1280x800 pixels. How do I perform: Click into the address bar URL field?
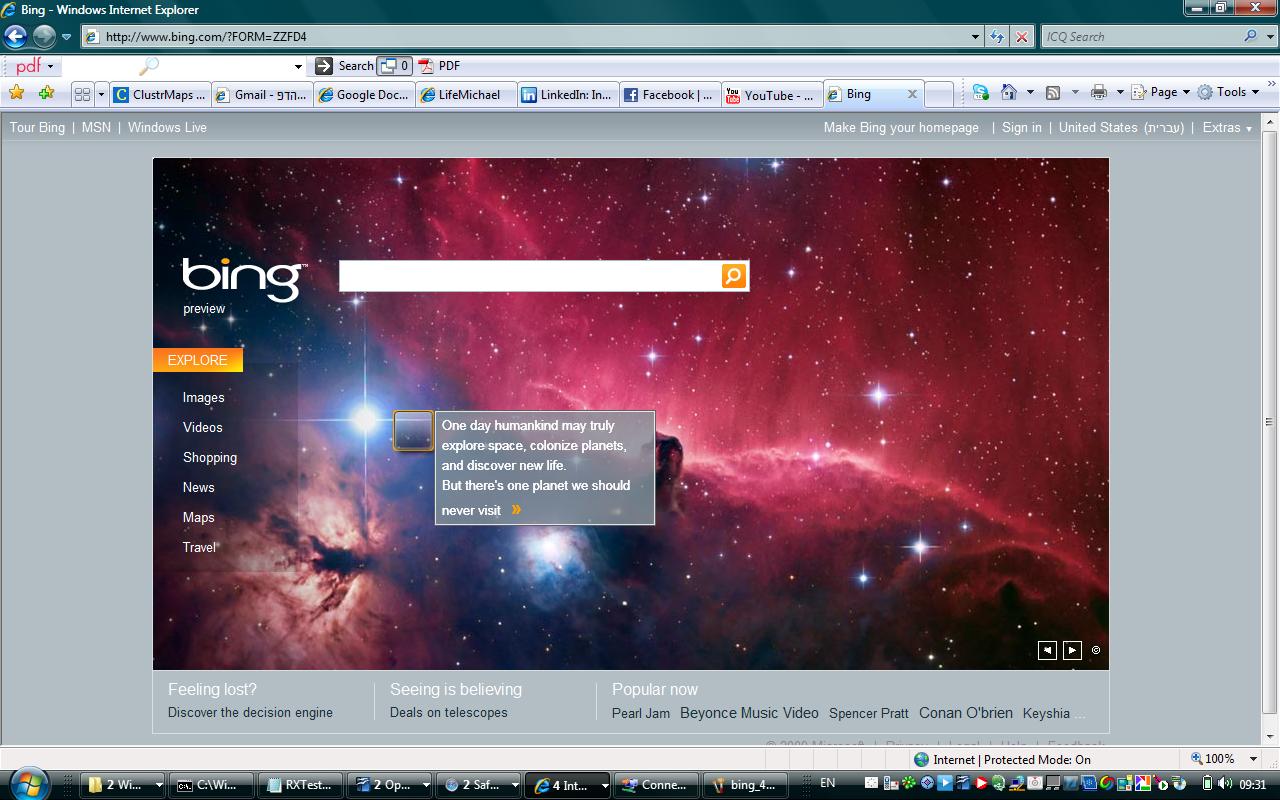[x=525, y=37]
